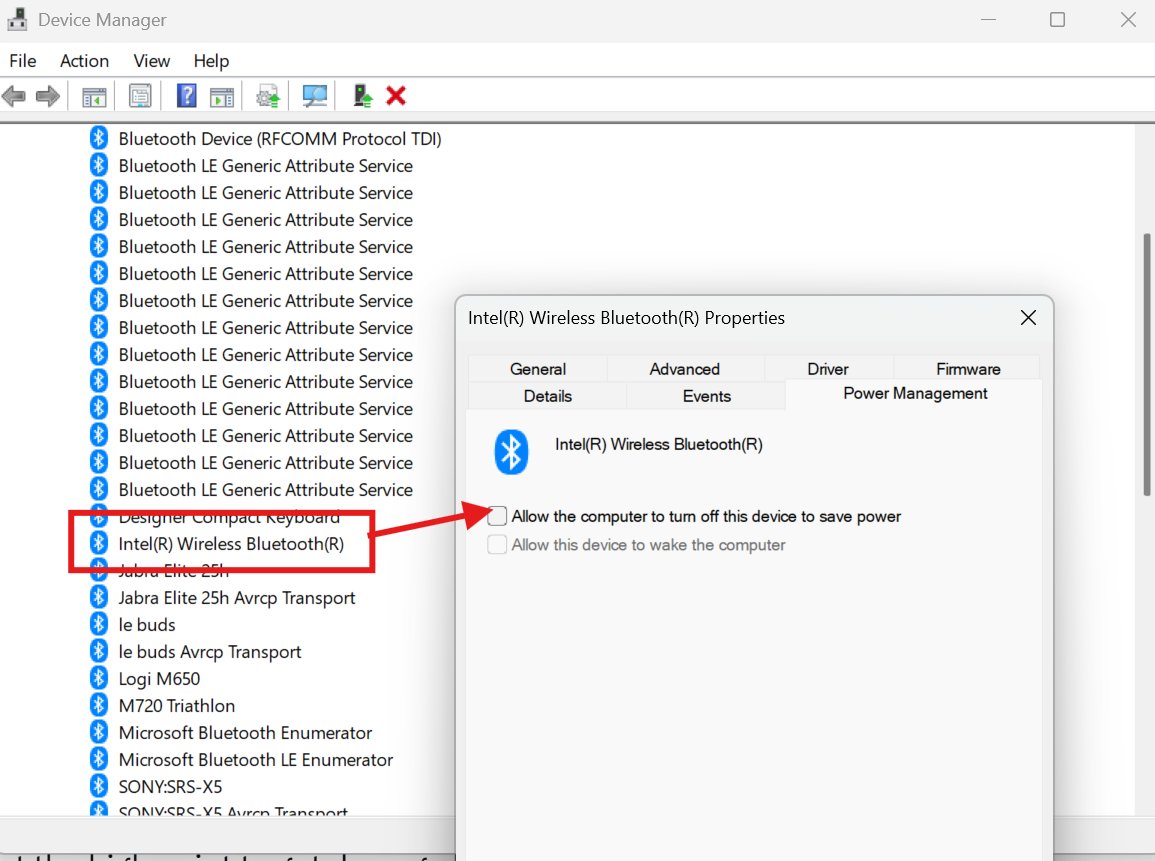The height and width of the screenshot is (861, 1155).
Task: Click the Bluetooth icon beside Logi M650
Action: pos(99,678)
